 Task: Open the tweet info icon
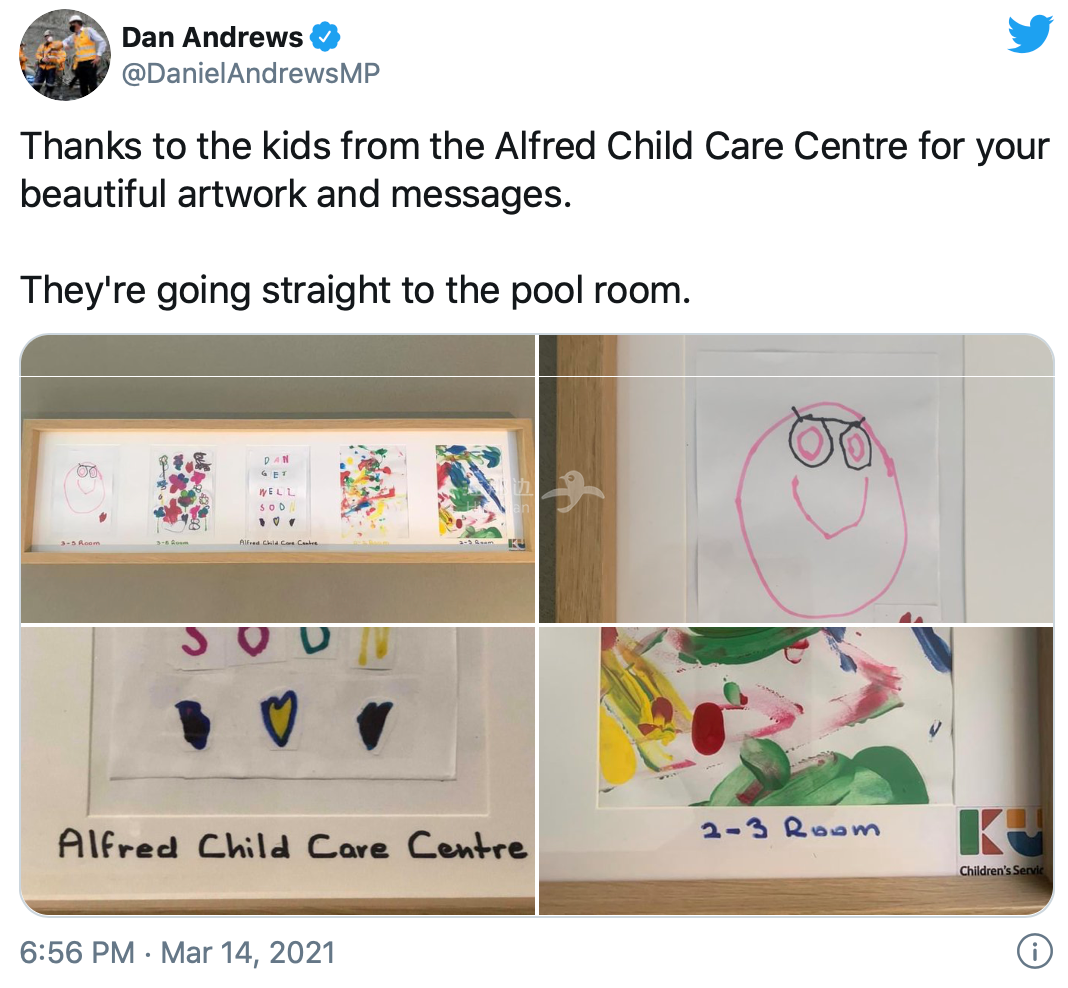click(1035, 951)
